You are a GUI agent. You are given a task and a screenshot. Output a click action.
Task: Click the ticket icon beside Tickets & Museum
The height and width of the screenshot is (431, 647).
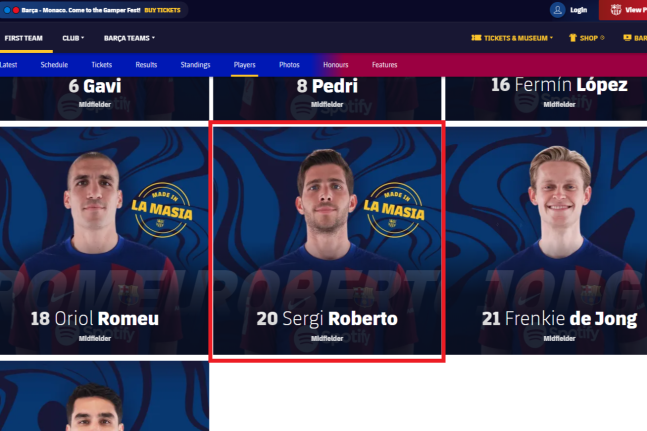coord(476,38)
